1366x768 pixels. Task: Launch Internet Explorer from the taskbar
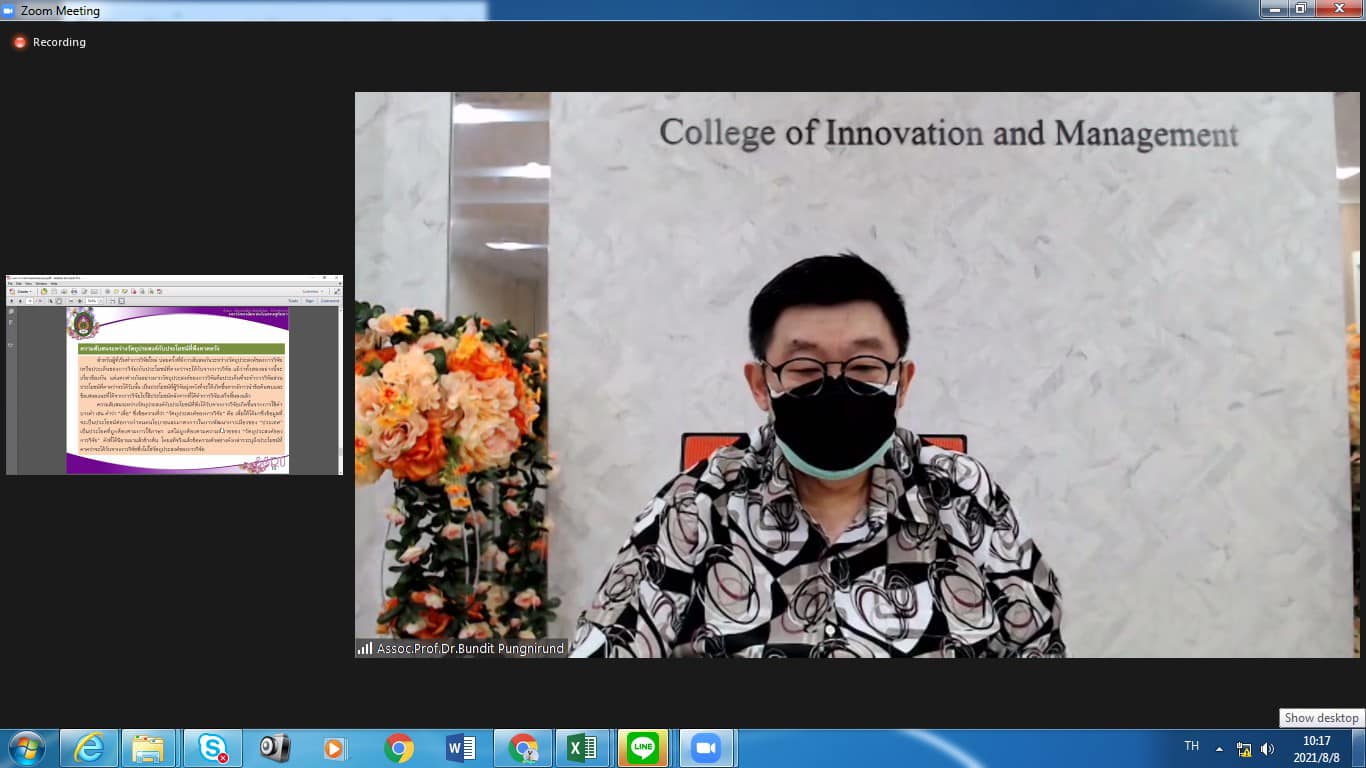89,748
